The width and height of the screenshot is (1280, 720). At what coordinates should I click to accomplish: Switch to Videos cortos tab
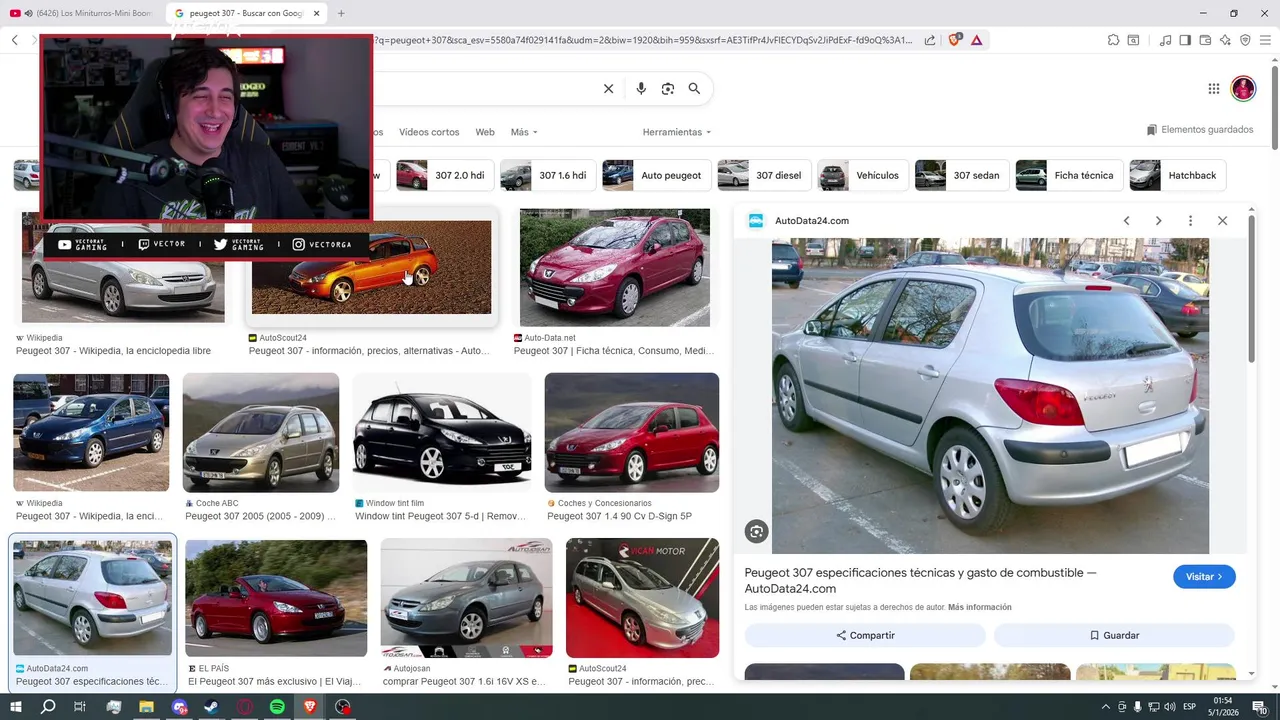click(429, 132)
